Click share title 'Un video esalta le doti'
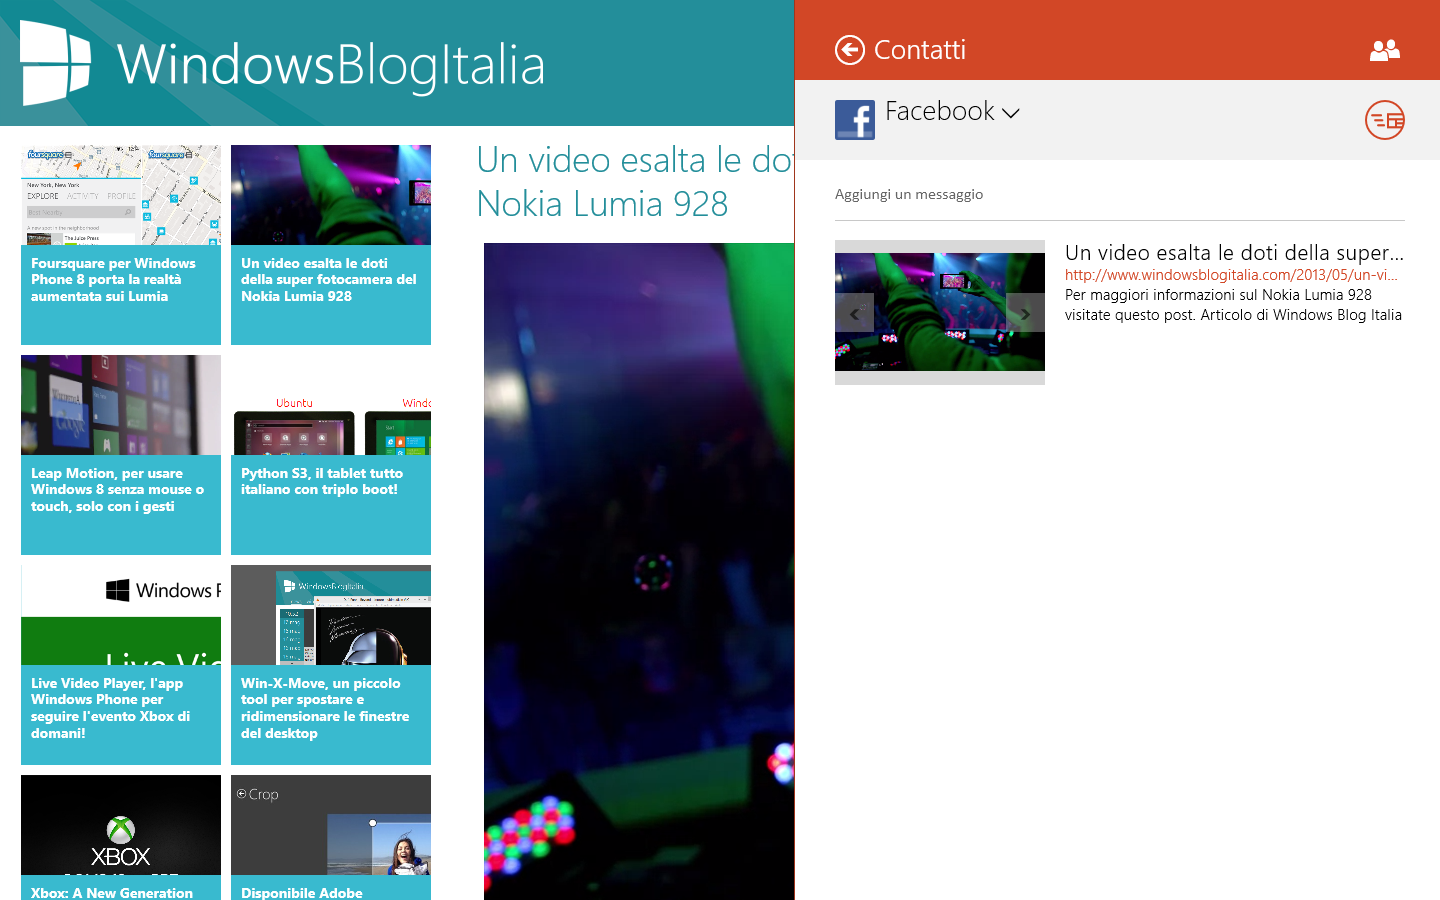The image size is (1440, 900). 1234,253
